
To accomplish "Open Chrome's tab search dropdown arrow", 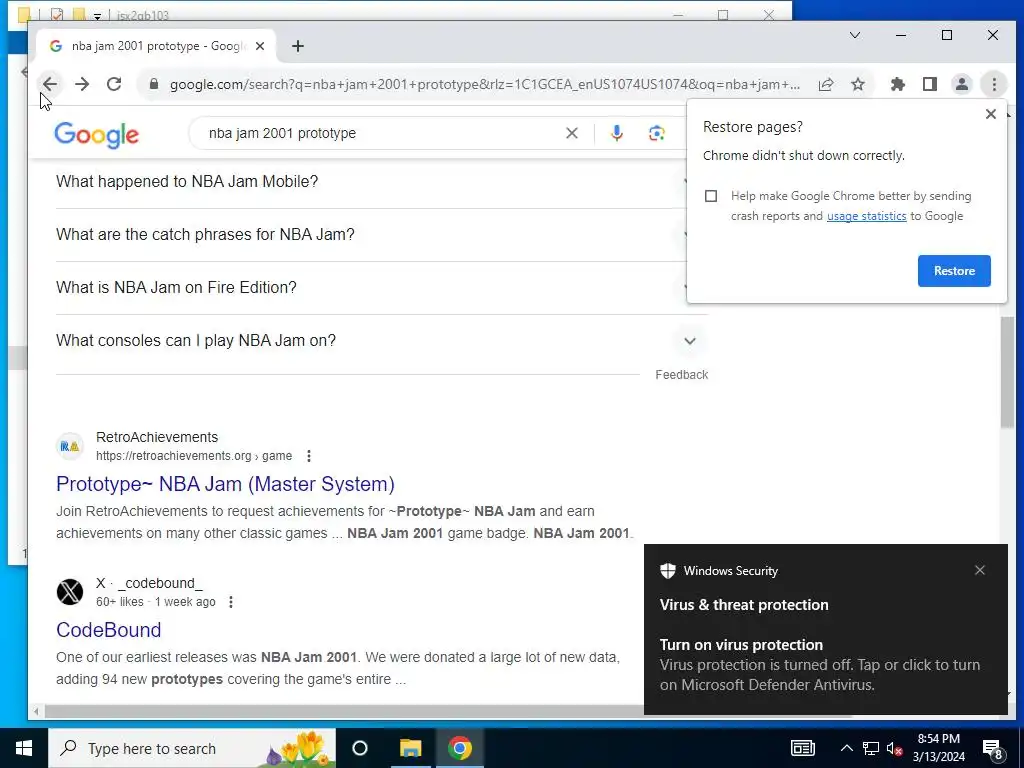I will [854, 35].
